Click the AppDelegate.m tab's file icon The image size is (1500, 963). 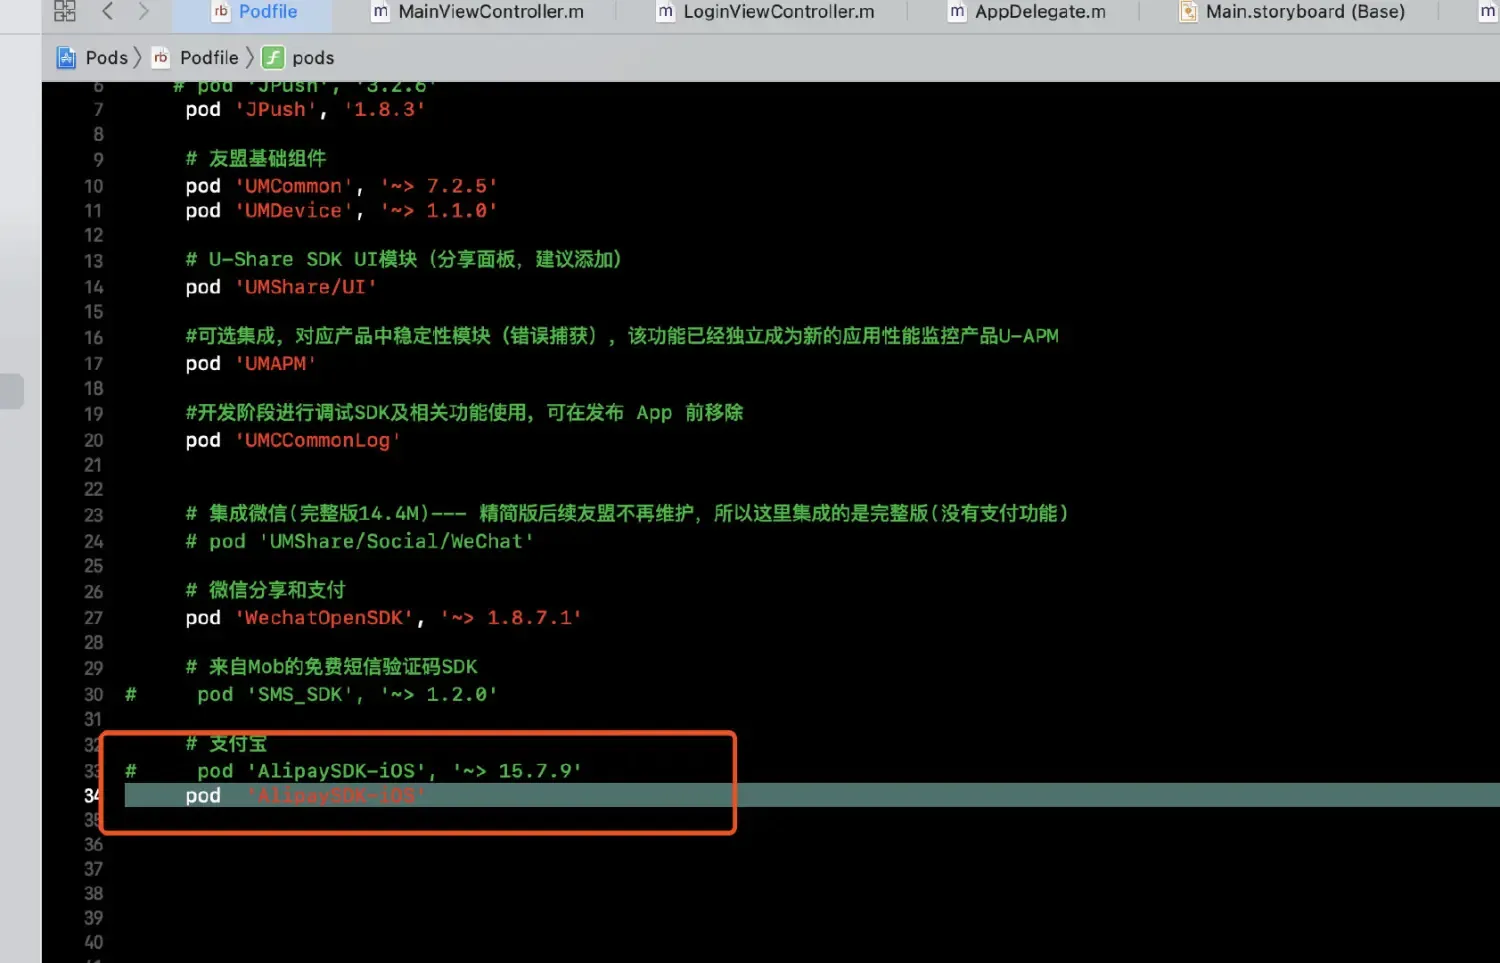click(957, 12)
